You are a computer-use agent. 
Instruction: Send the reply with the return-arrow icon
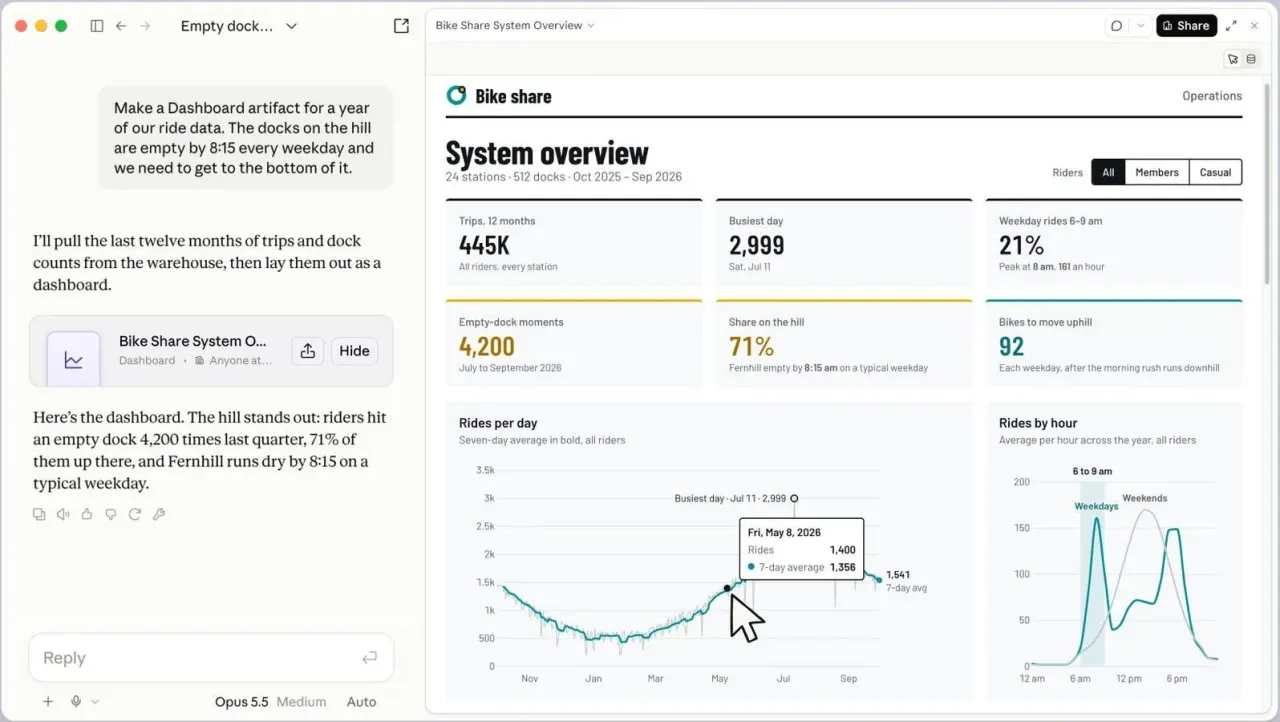click(369, 658)
